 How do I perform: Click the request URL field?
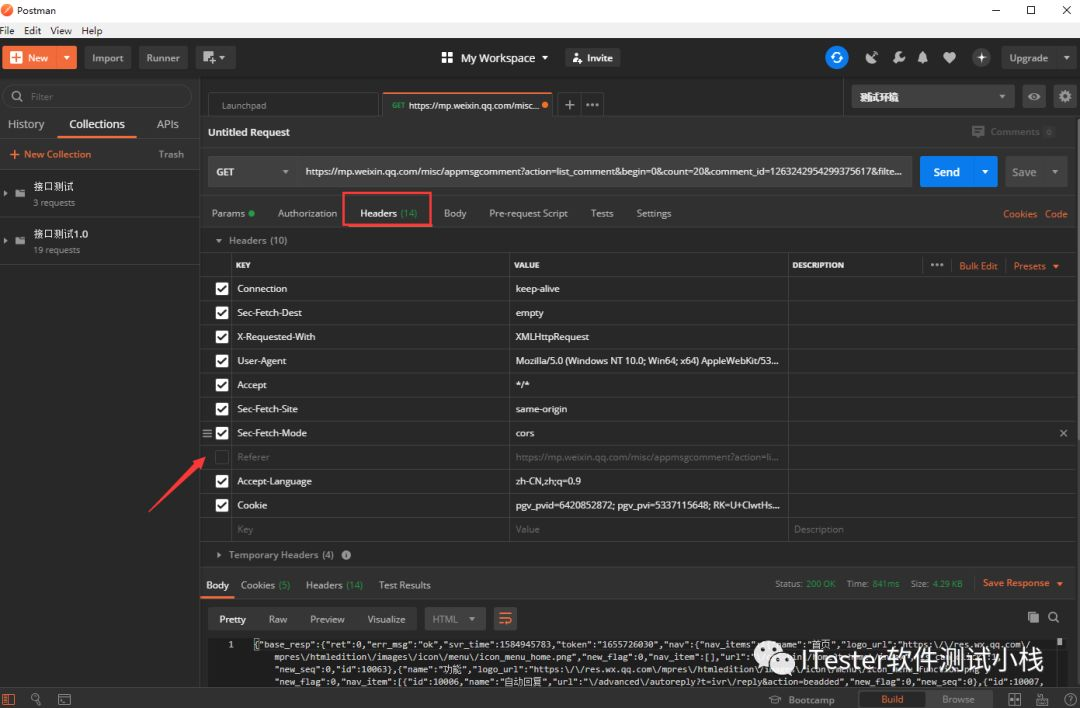point(605,171)
